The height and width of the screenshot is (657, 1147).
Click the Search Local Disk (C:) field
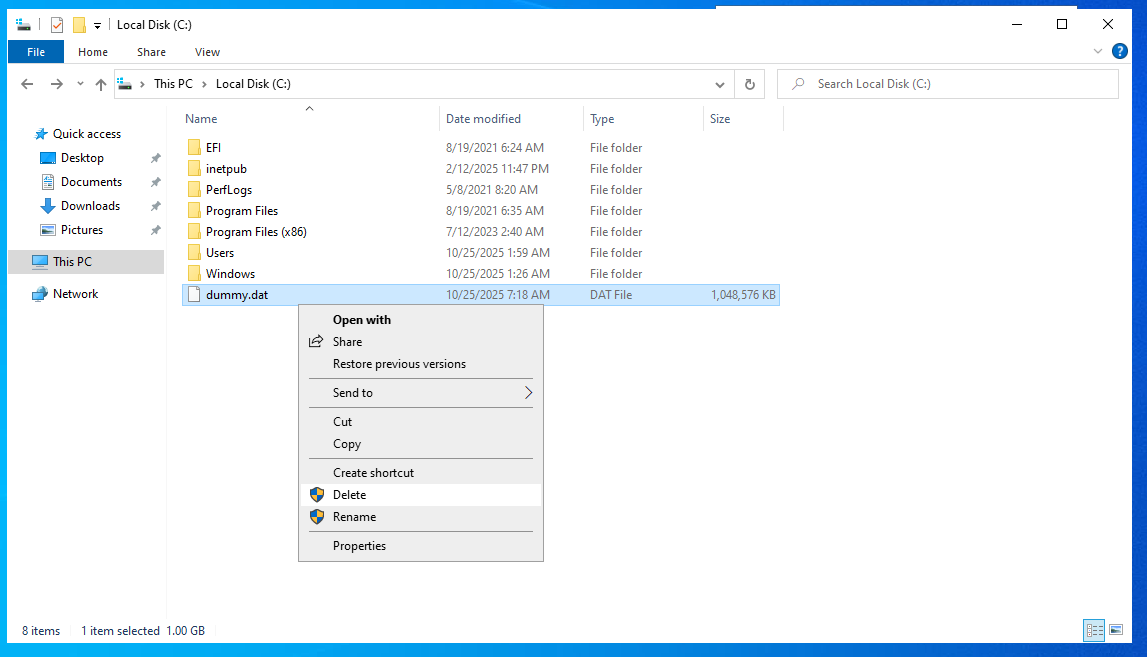pyautogui.click(x=947, y=84)
